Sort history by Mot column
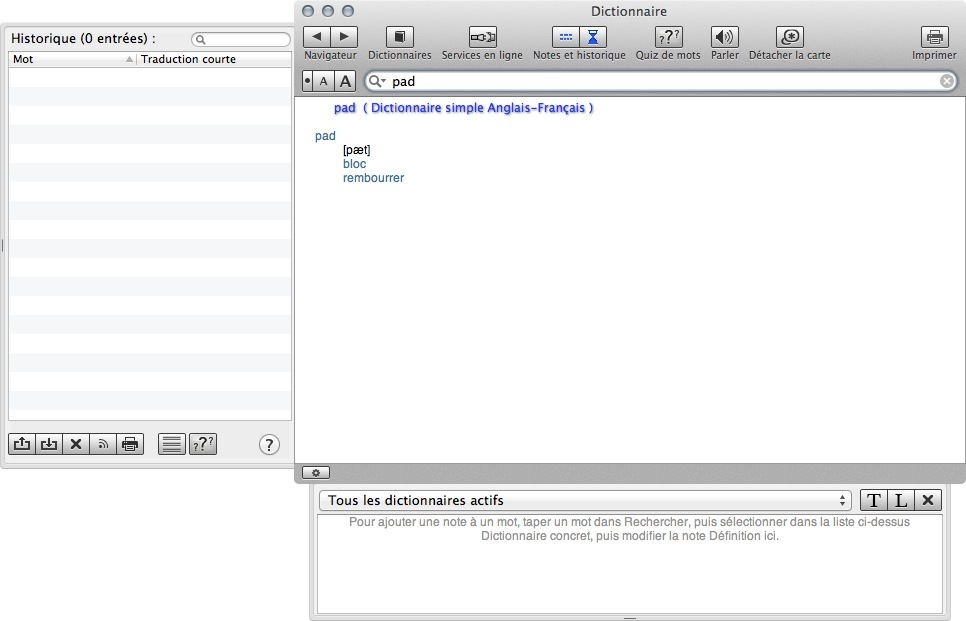This screenshot has width=966, height=621. point(73,59)
